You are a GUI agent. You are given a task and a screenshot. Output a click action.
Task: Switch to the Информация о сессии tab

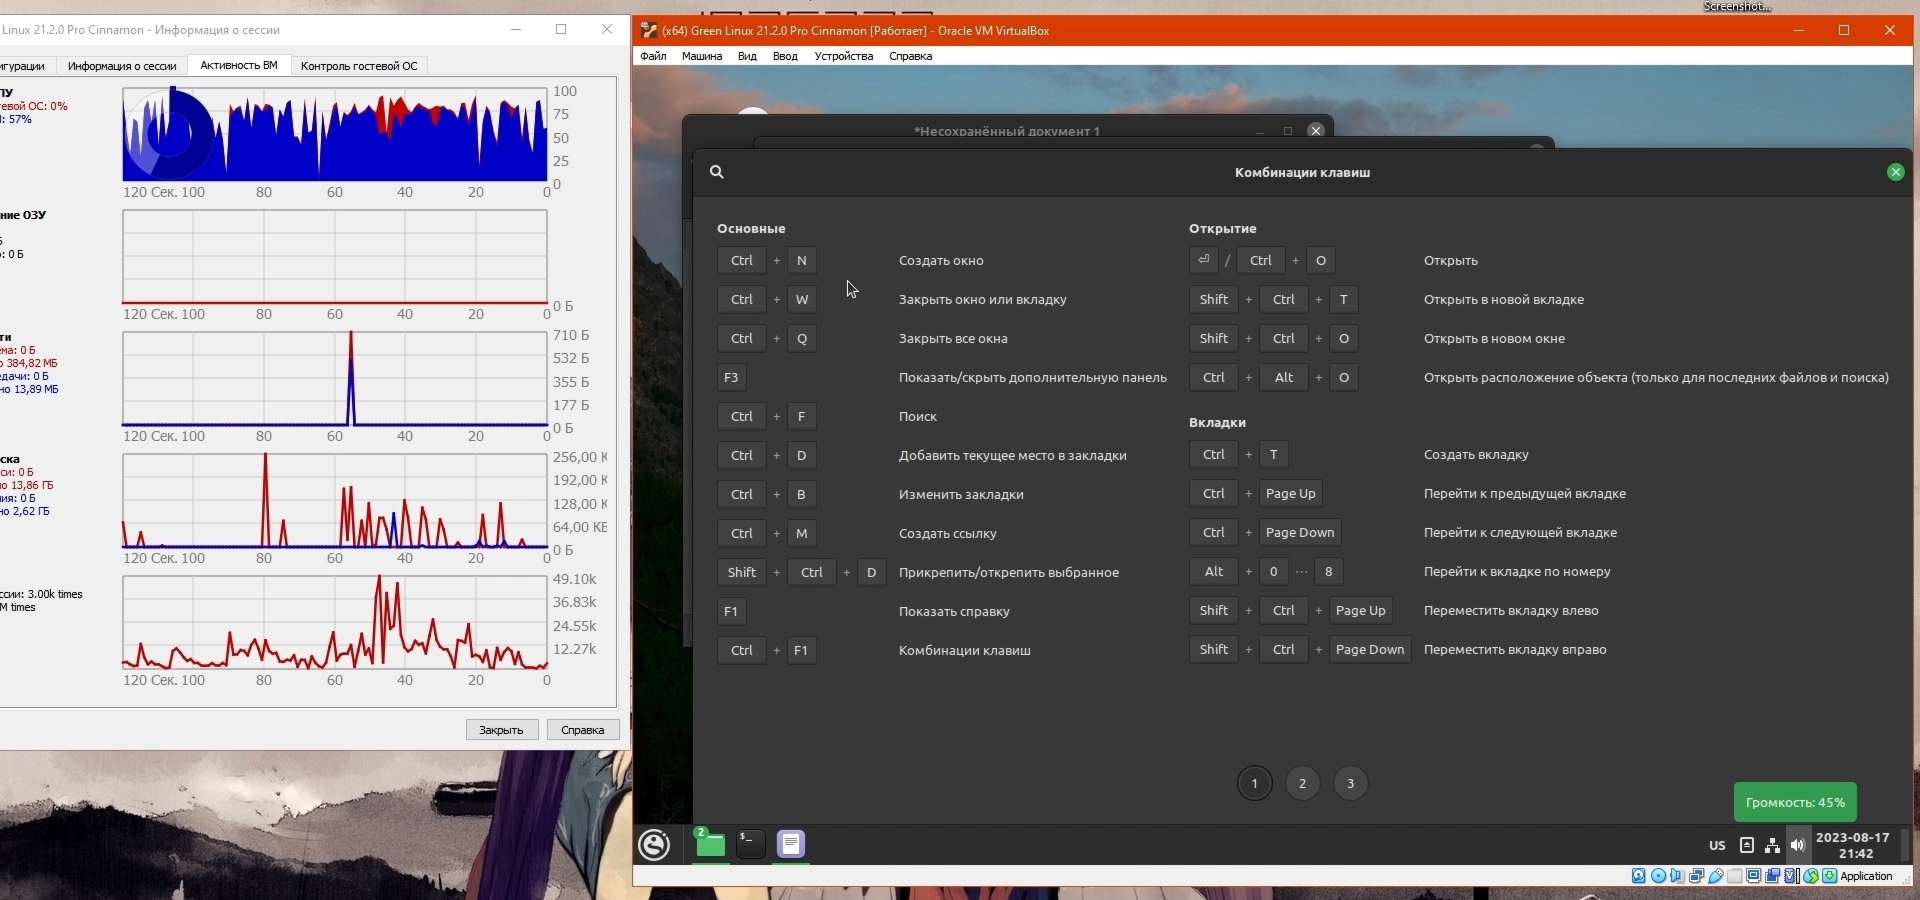coord(122,66)
